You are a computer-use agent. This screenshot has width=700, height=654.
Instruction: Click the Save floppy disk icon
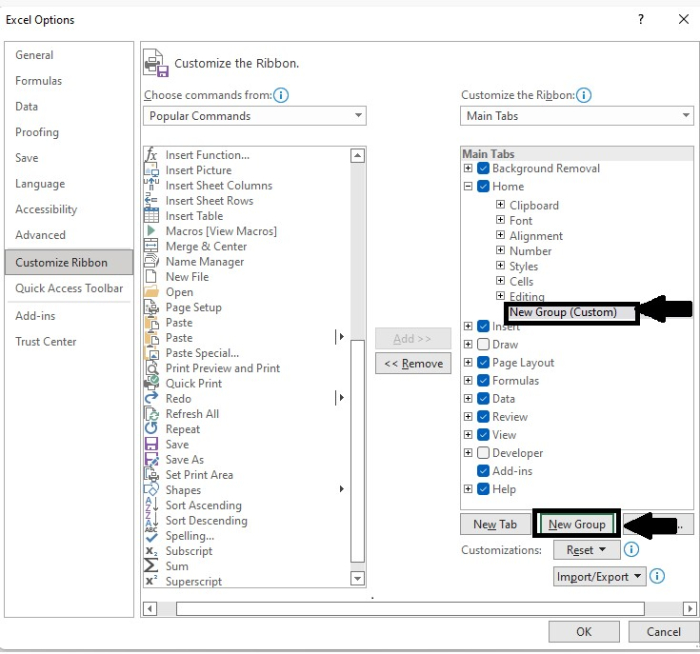[151, 444]
